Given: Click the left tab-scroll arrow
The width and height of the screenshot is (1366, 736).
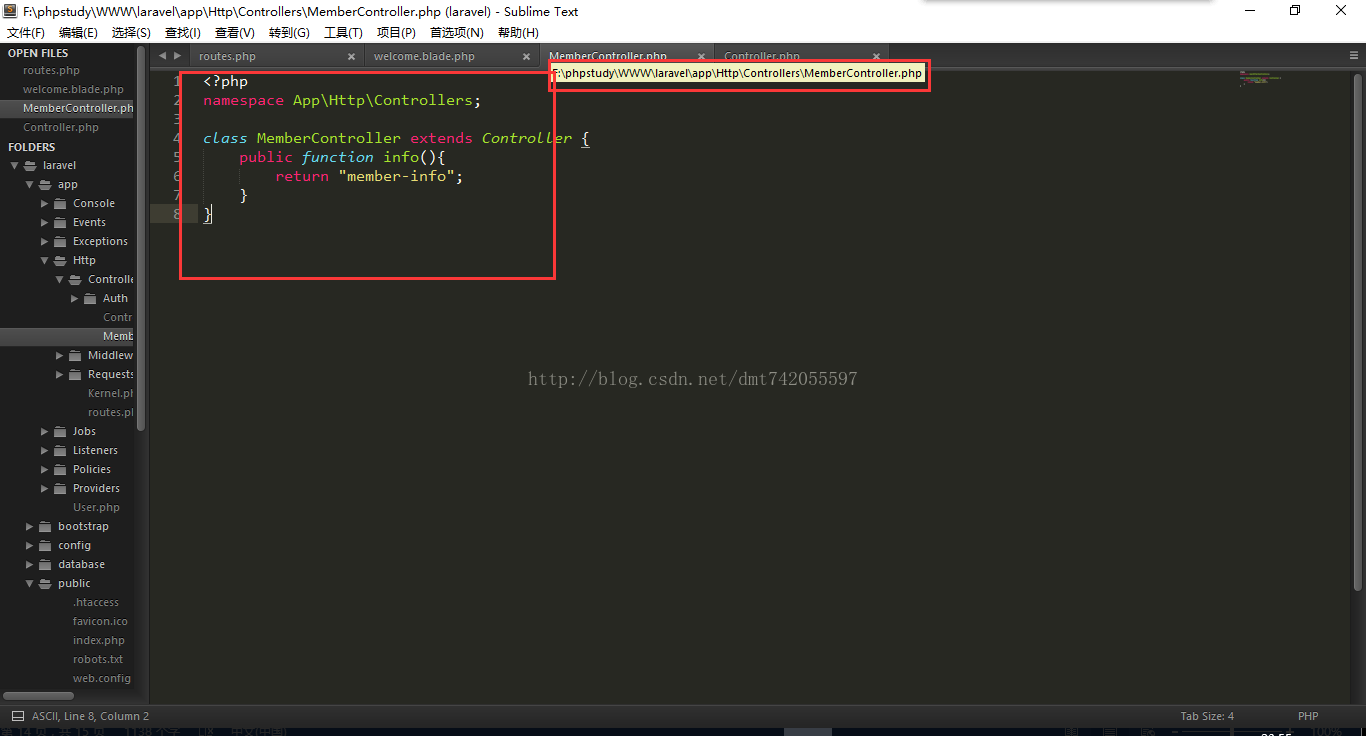Looking at the screenshot, I should pos(162,56).
